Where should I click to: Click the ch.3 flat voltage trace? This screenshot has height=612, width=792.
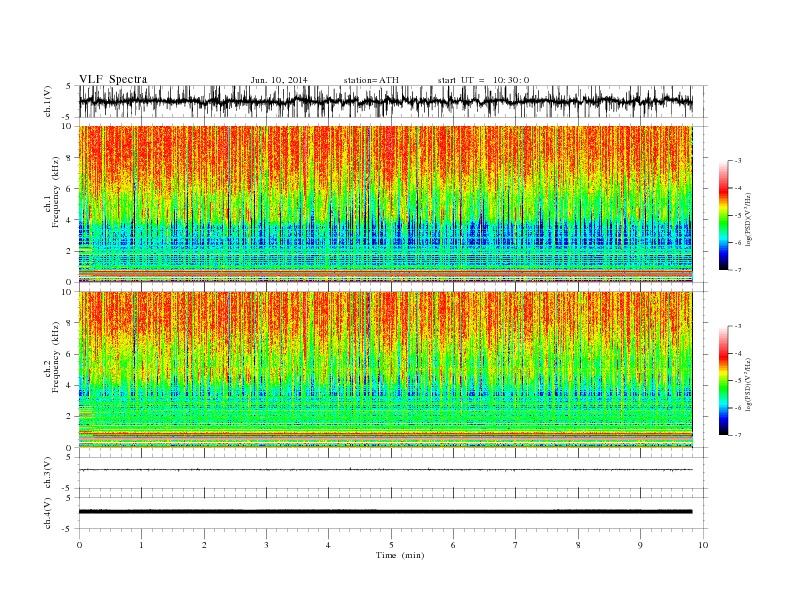tap(385, 470)
